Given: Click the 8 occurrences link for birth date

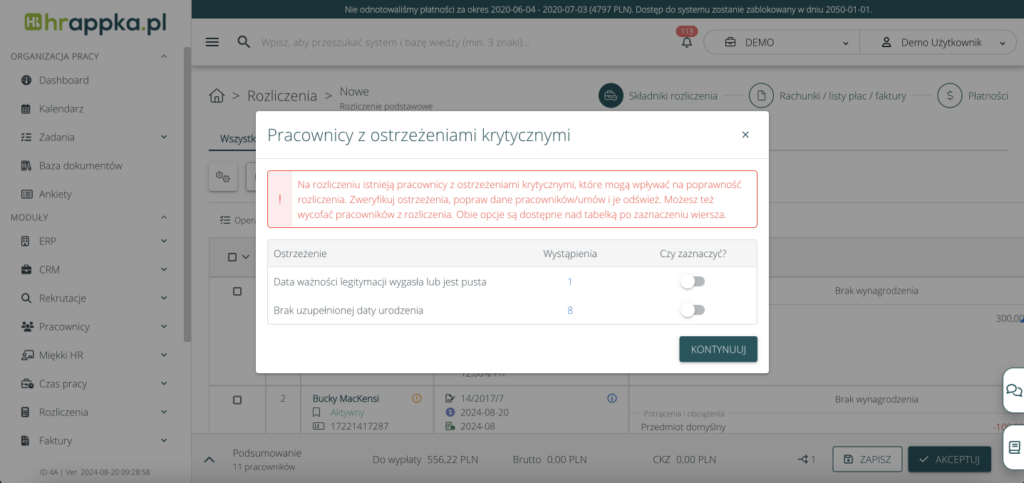Looking at the screenshot, I should 570,310.
